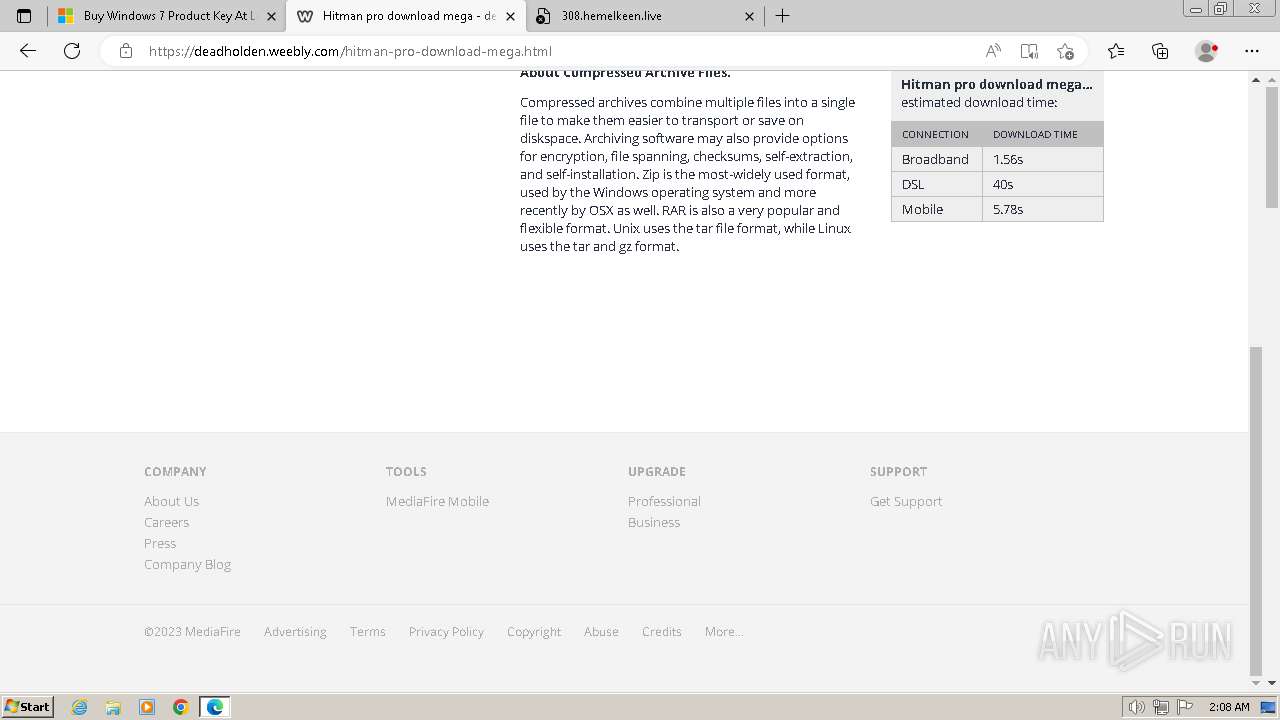
Task: Open the Get Support link
Action: [906, 501]
